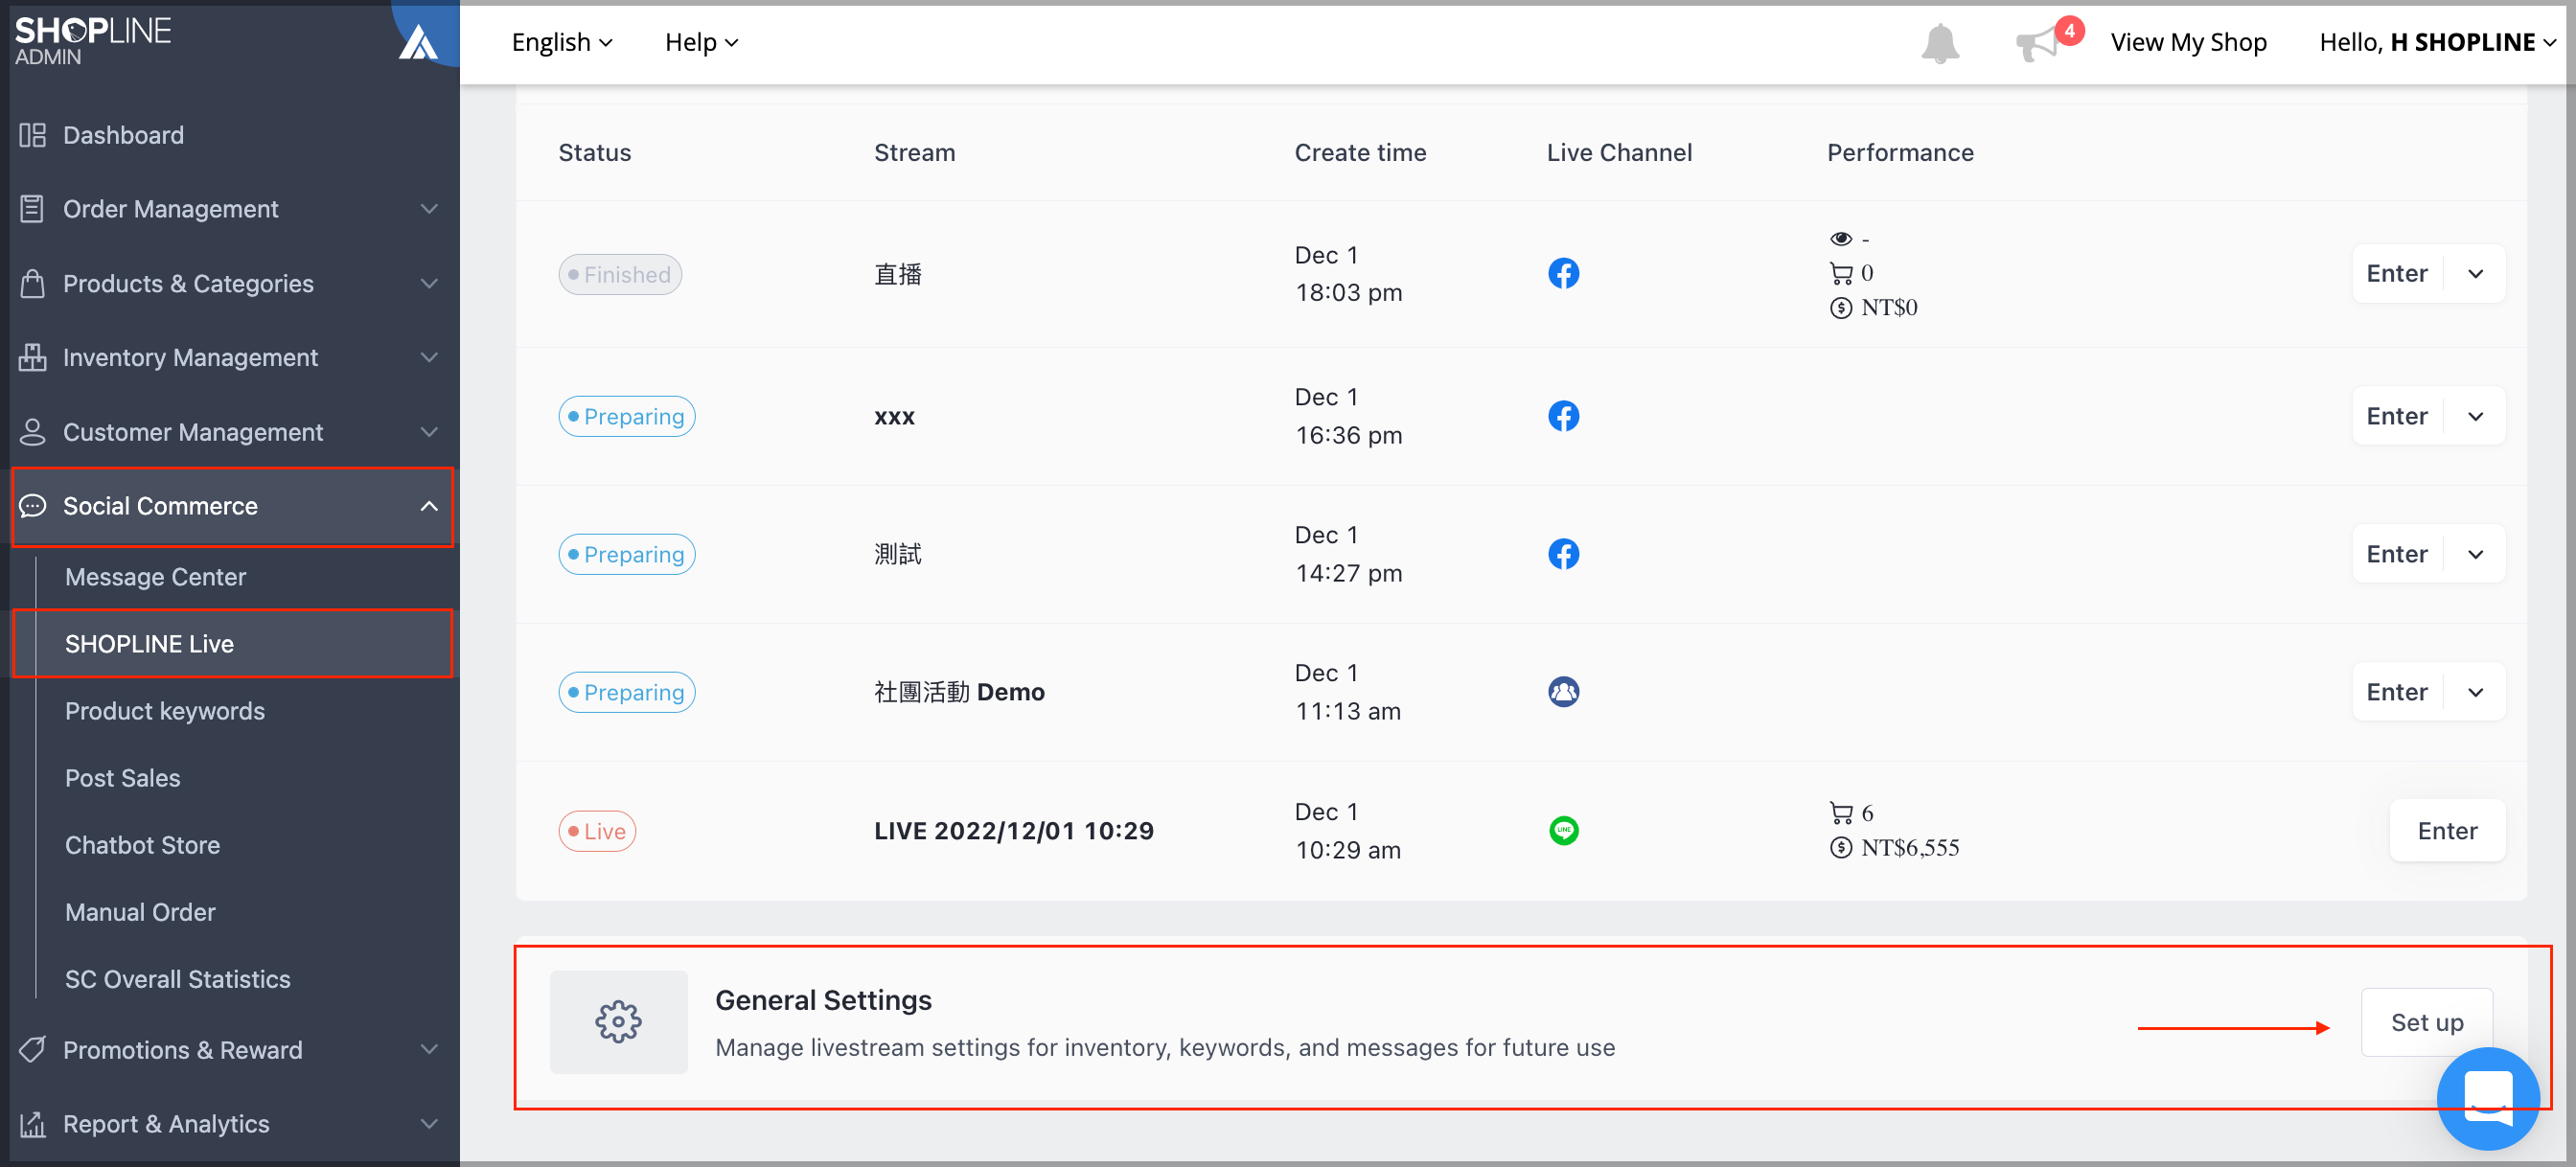Open the megaphone announcements icon
This screenshot has width=2576, height=1167.
point(2037,45)
